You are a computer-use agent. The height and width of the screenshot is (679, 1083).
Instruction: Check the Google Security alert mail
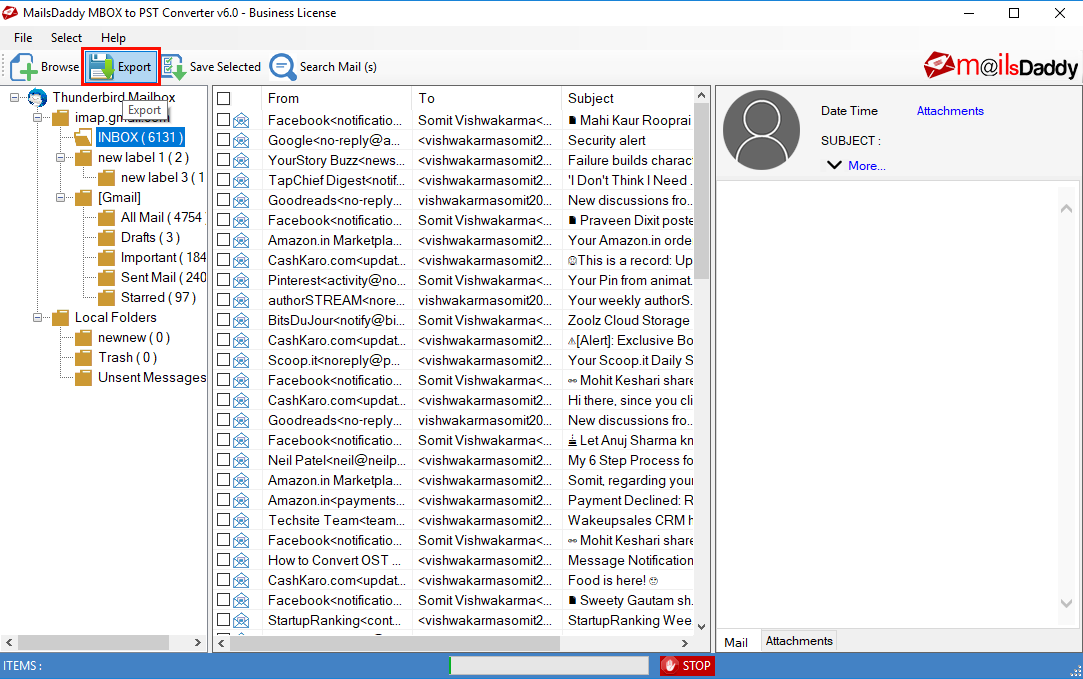(x=224, y=140)
